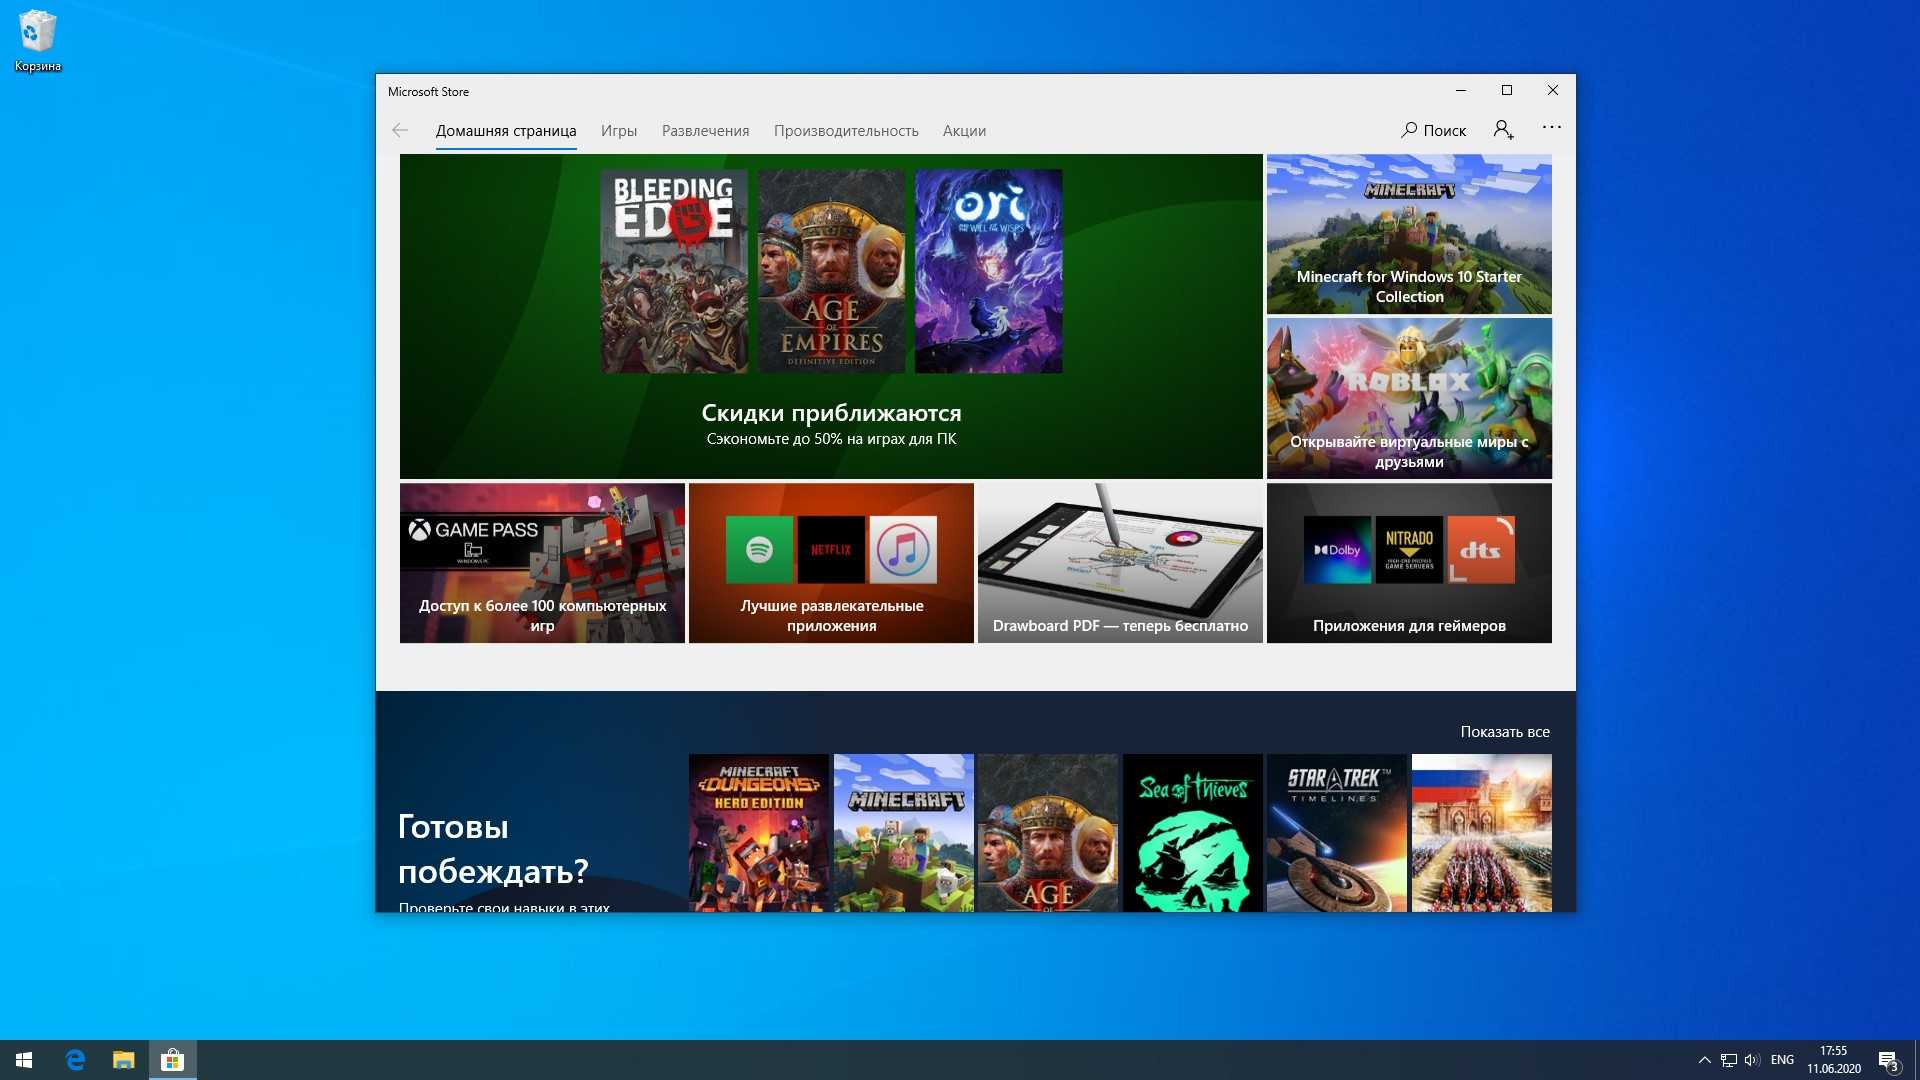This screenshot has width=1920, height=1080.
Task: Switch to the Домашняя страница tab
Action: (x=506, y=131)
